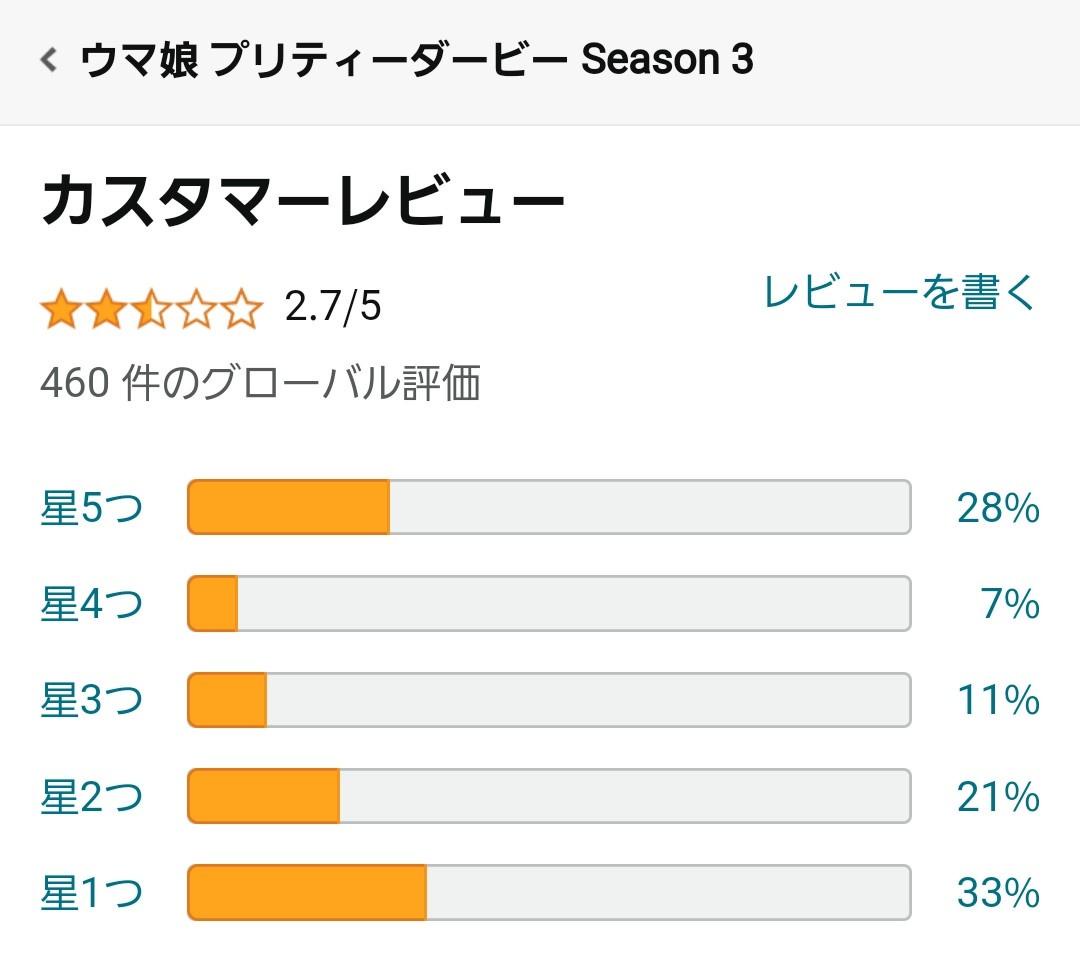Image resolution: width=1080 pixels, height=953 pixels.
Task: Select the 星1つ filter link
Action: tap(92, 892)
